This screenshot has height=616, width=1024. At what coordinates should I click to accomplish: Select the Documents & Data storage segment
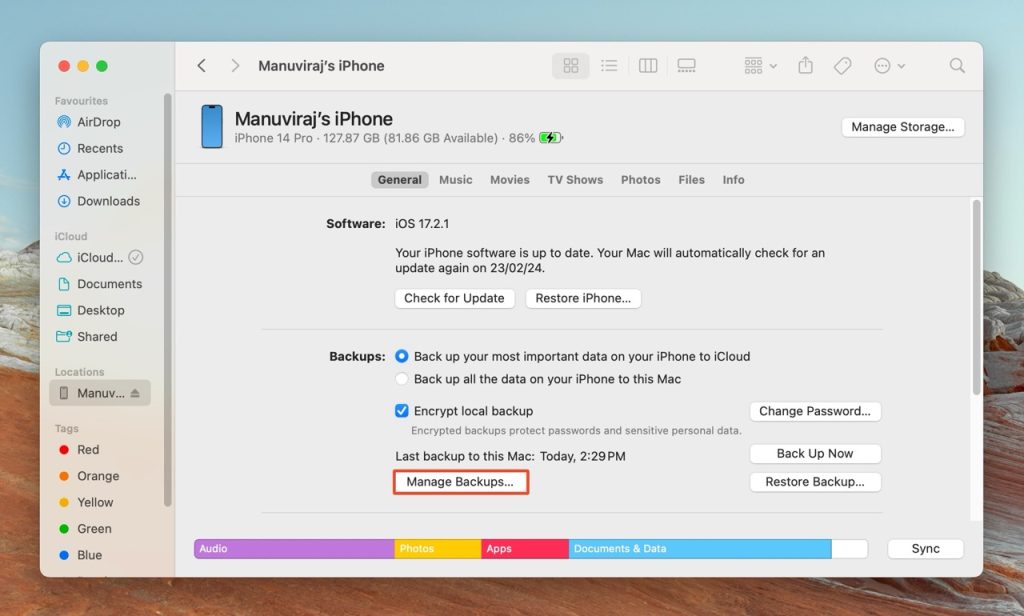click(700, 549)
